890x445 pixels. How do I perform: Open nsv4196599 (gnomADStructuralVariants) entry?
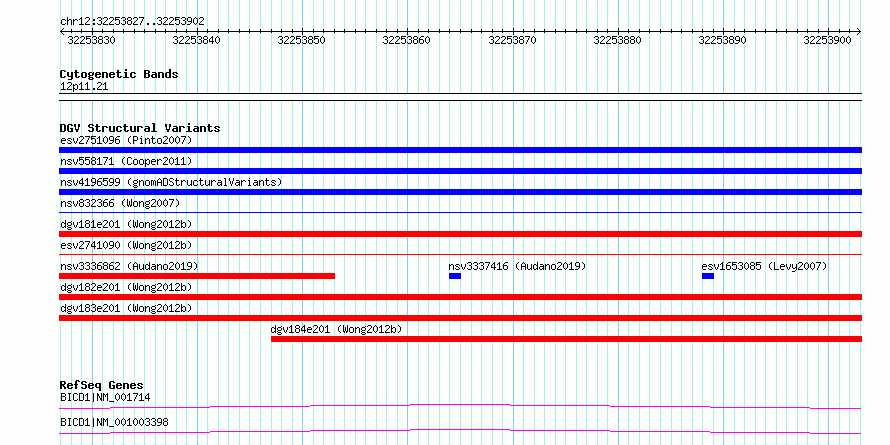pos(171,182)
